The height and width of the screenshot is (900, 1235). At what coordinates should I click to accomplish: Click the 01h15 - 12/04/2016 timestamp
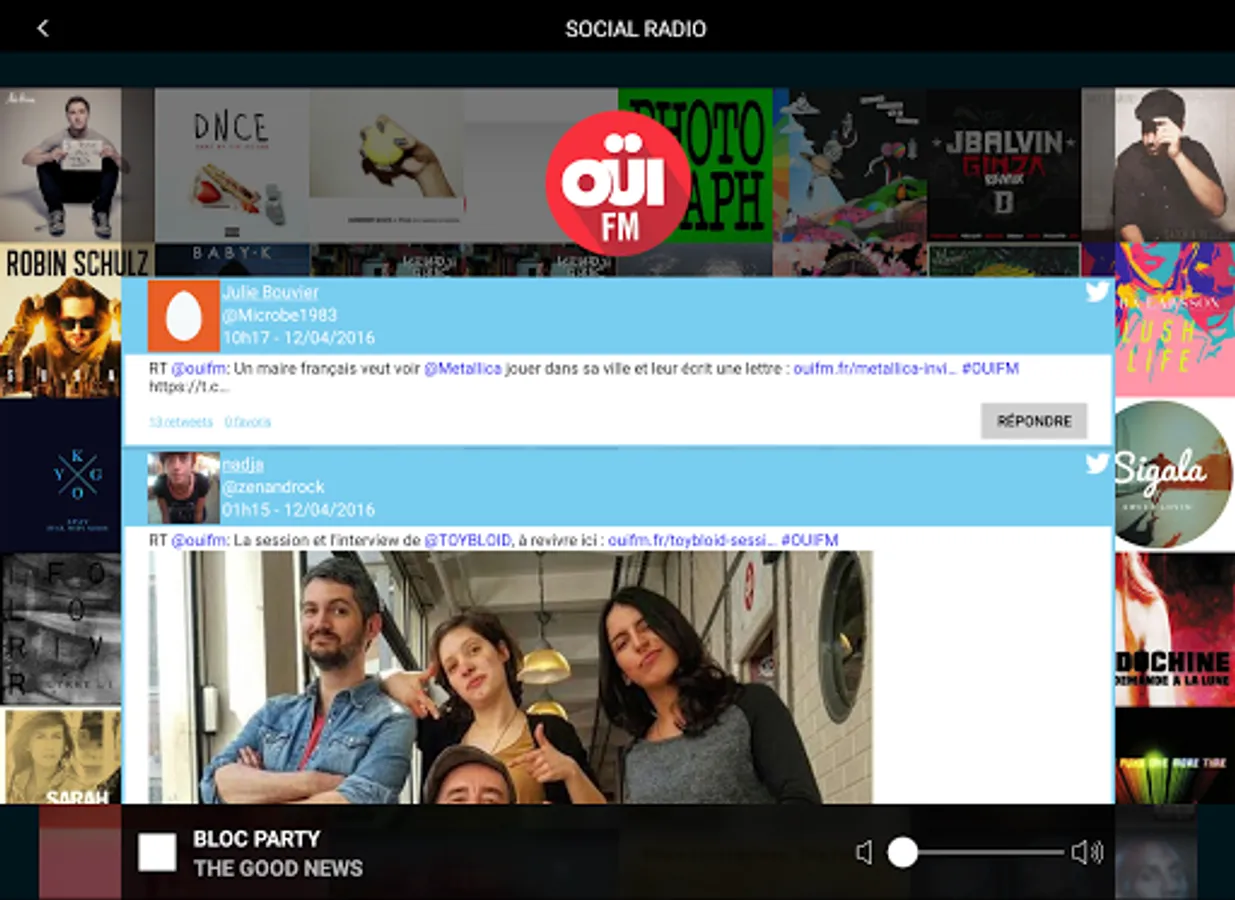298,510
